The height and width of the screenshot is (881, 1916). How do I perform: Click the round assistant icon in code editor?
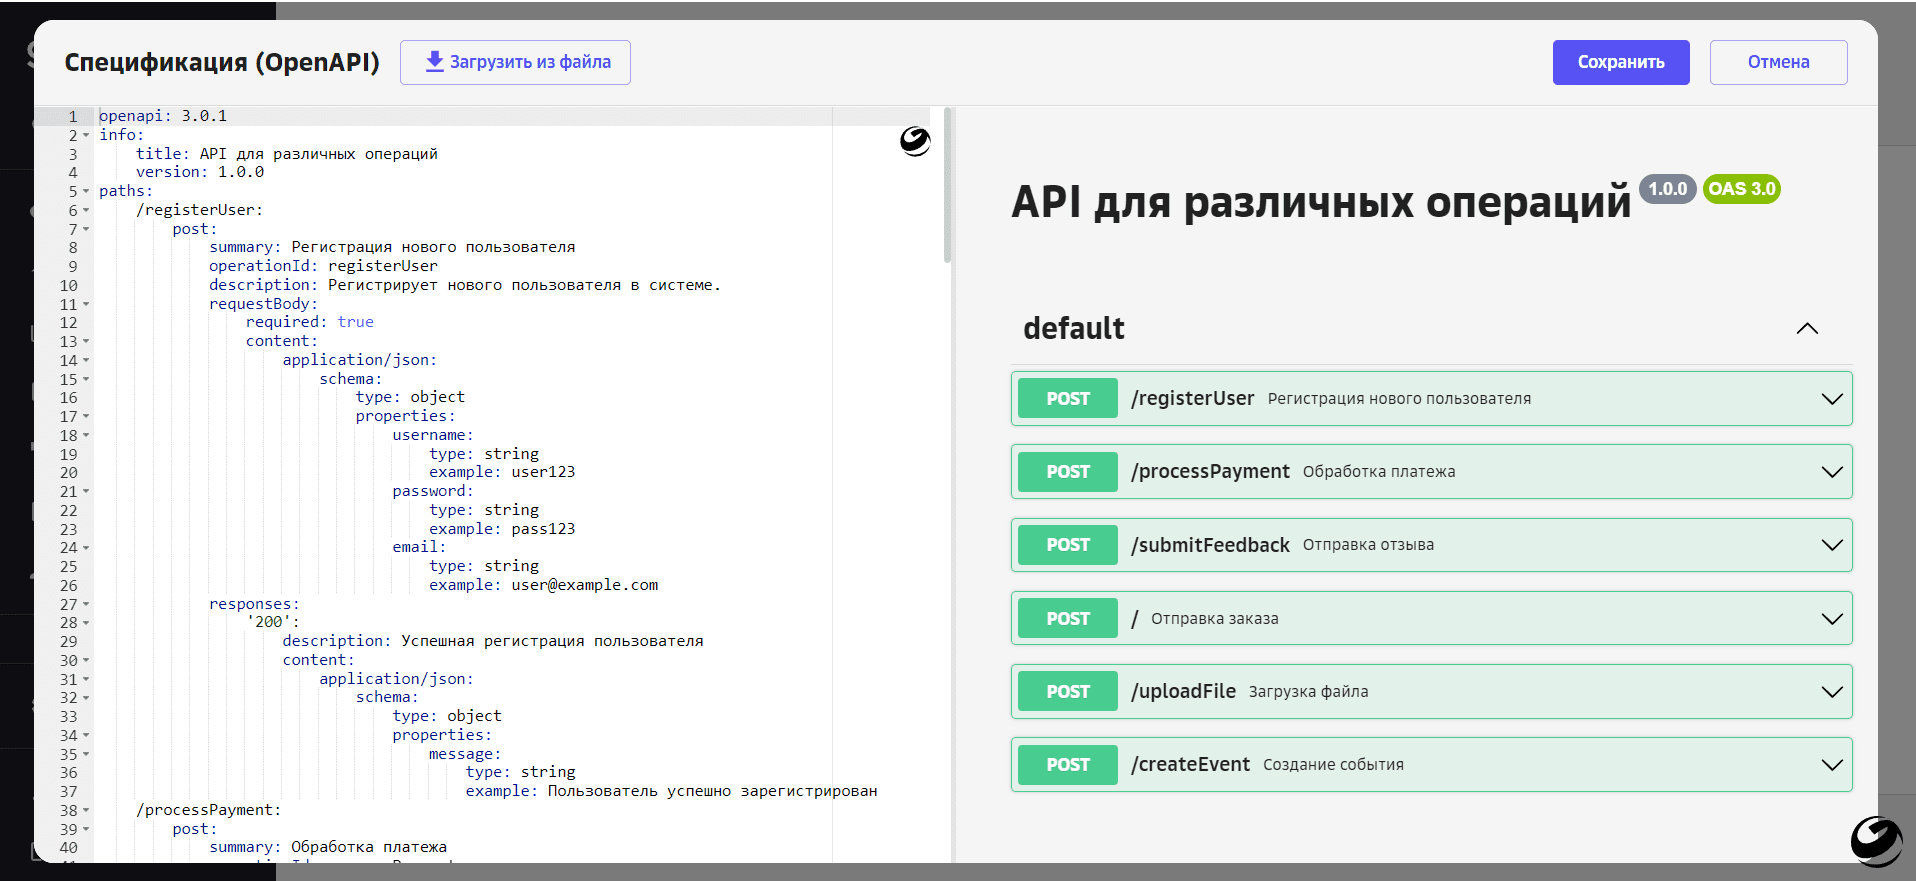coord(915,142)
